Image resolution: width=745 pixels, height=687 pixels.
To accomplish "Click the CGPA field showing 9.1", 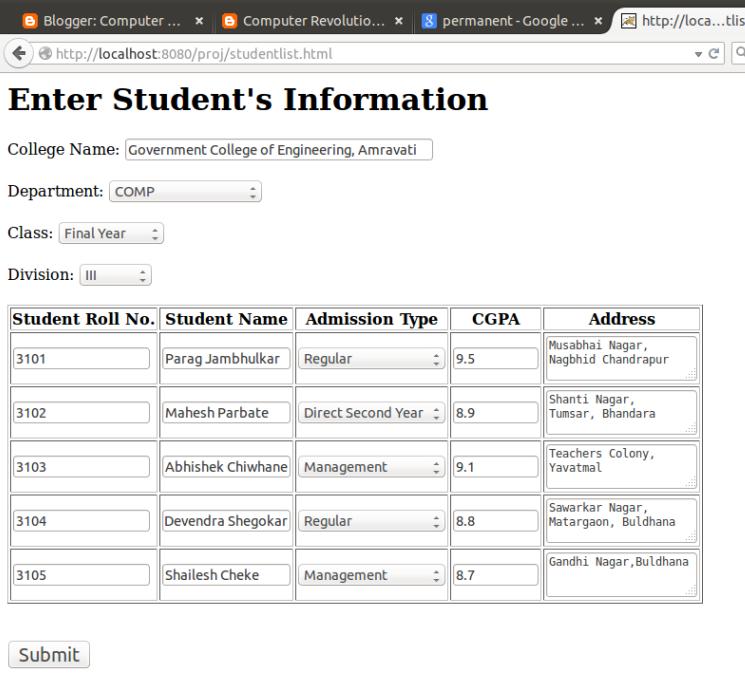I will (x=496, y=467).
